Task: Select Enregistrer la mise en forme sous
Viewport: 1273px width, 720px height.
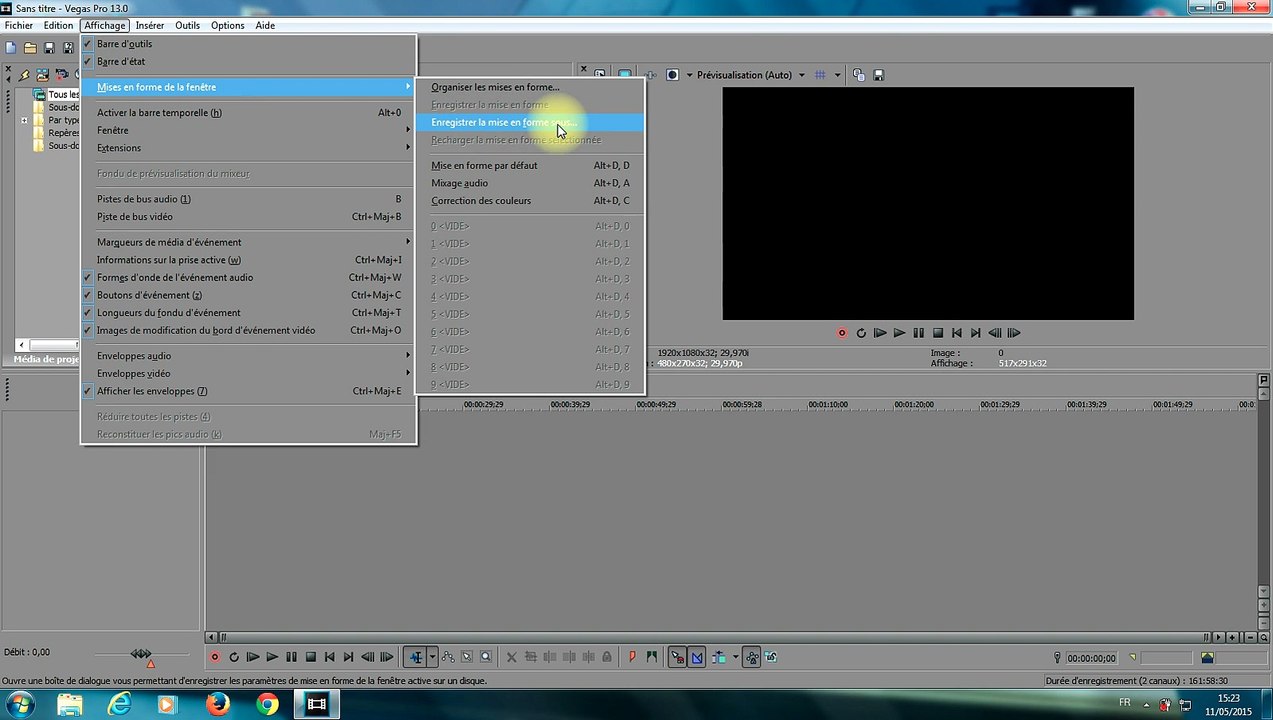Action: click(530, 122)
